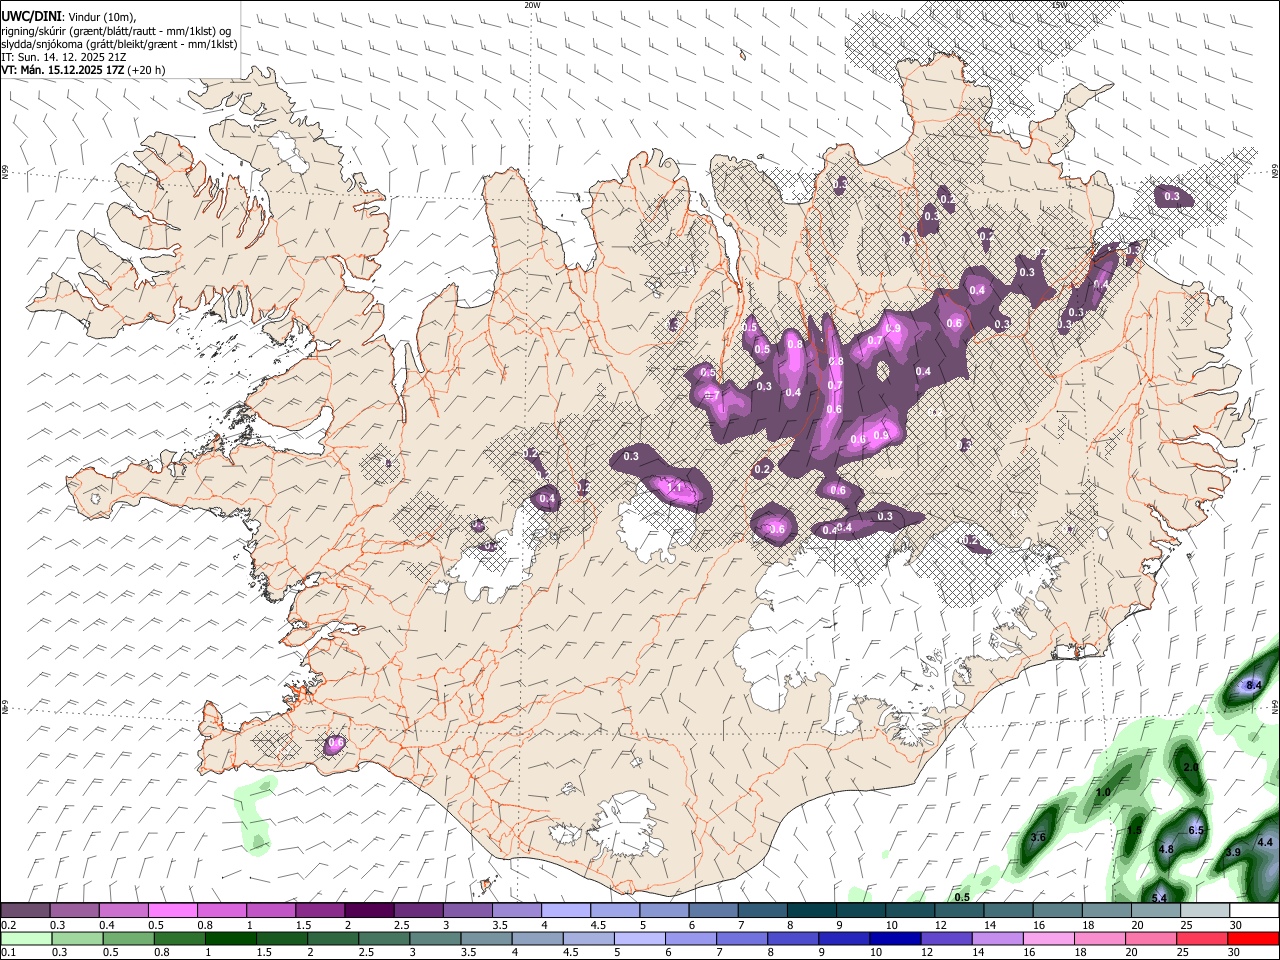
Task: Click the '6.5' rain value in the southeast sea
Action: point(1196,831)
